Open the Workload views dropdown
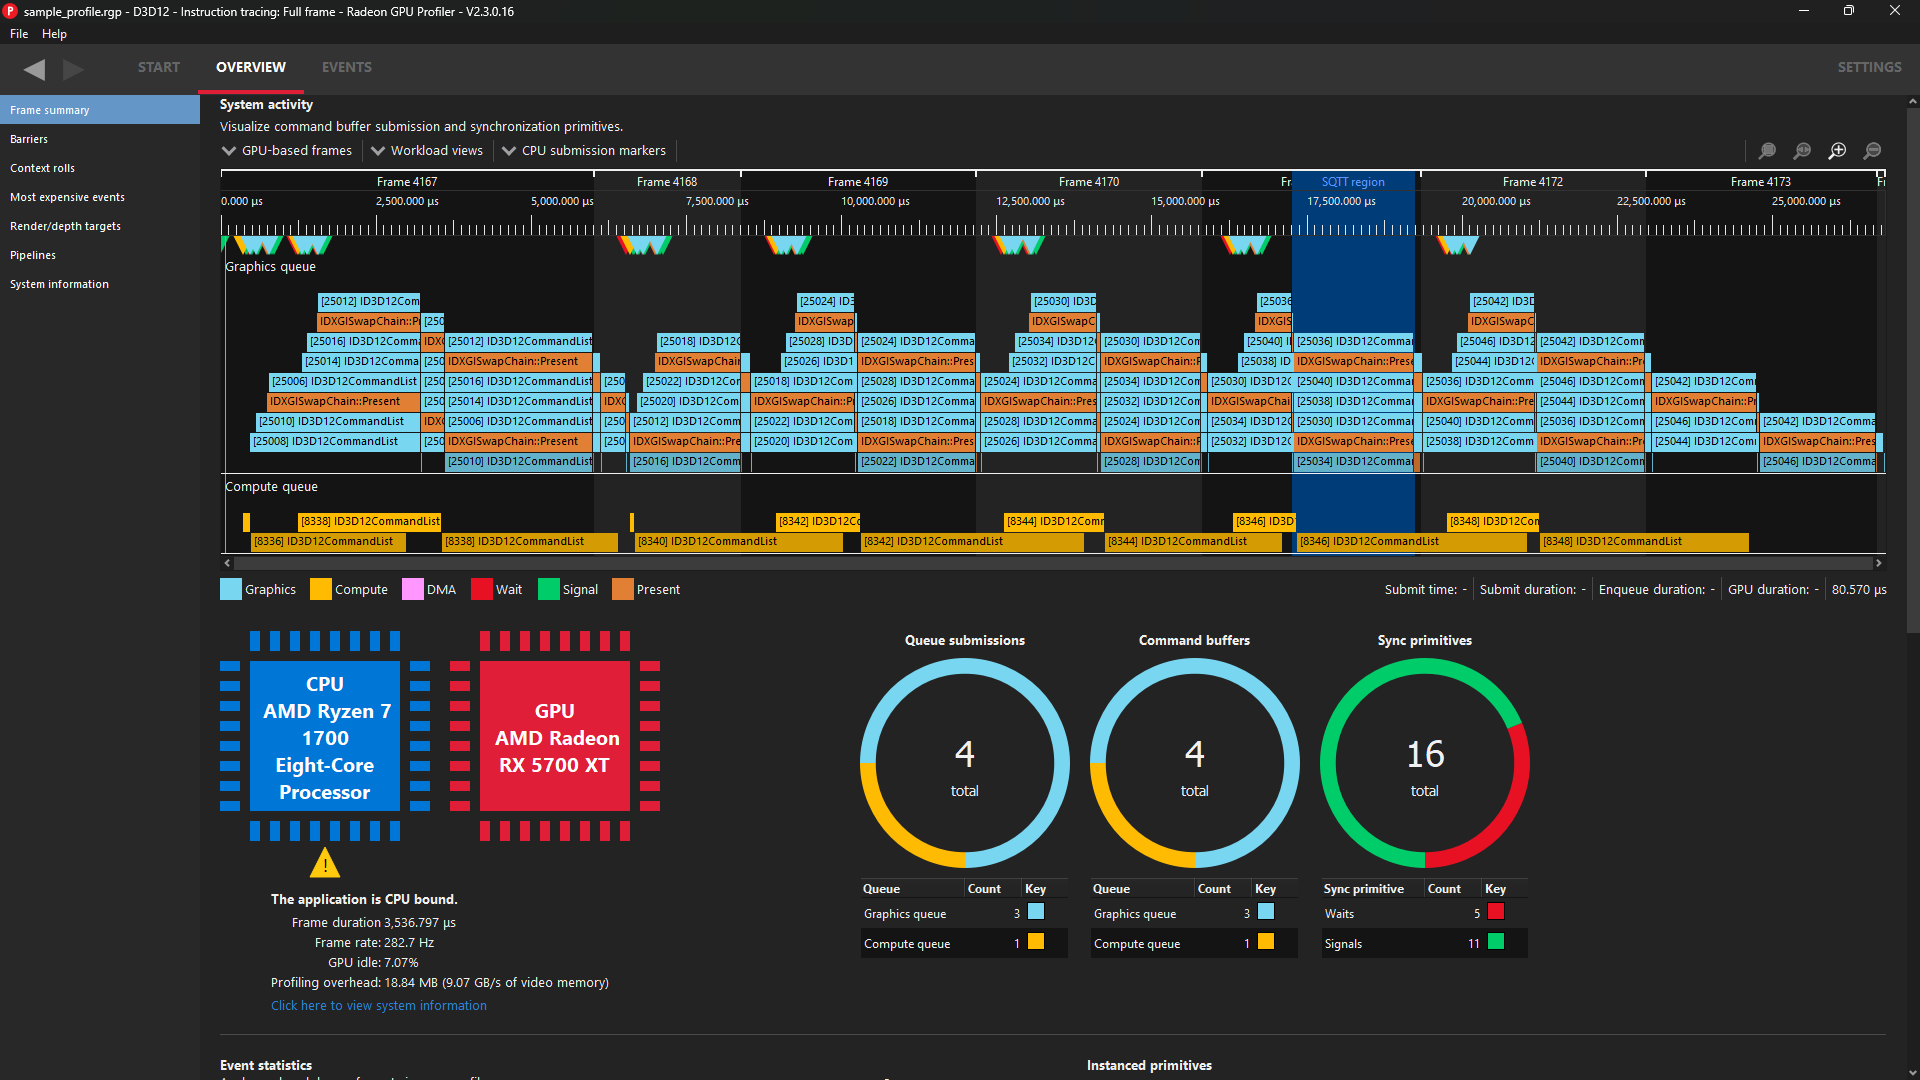Image resolution: width=1920 pixels, height=1080 pixels. [427, 151]
